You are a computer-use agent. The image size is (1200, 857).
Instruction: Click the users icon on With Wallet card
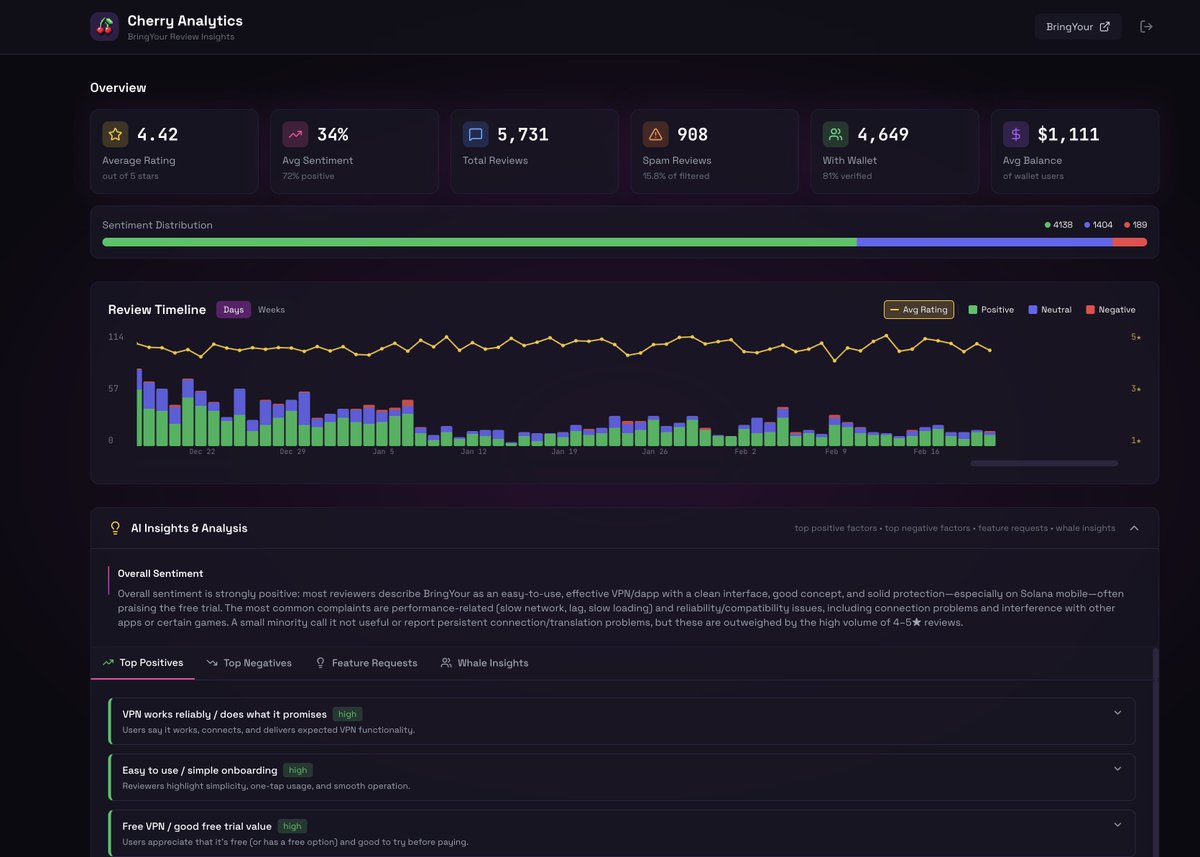coord(835,133)
